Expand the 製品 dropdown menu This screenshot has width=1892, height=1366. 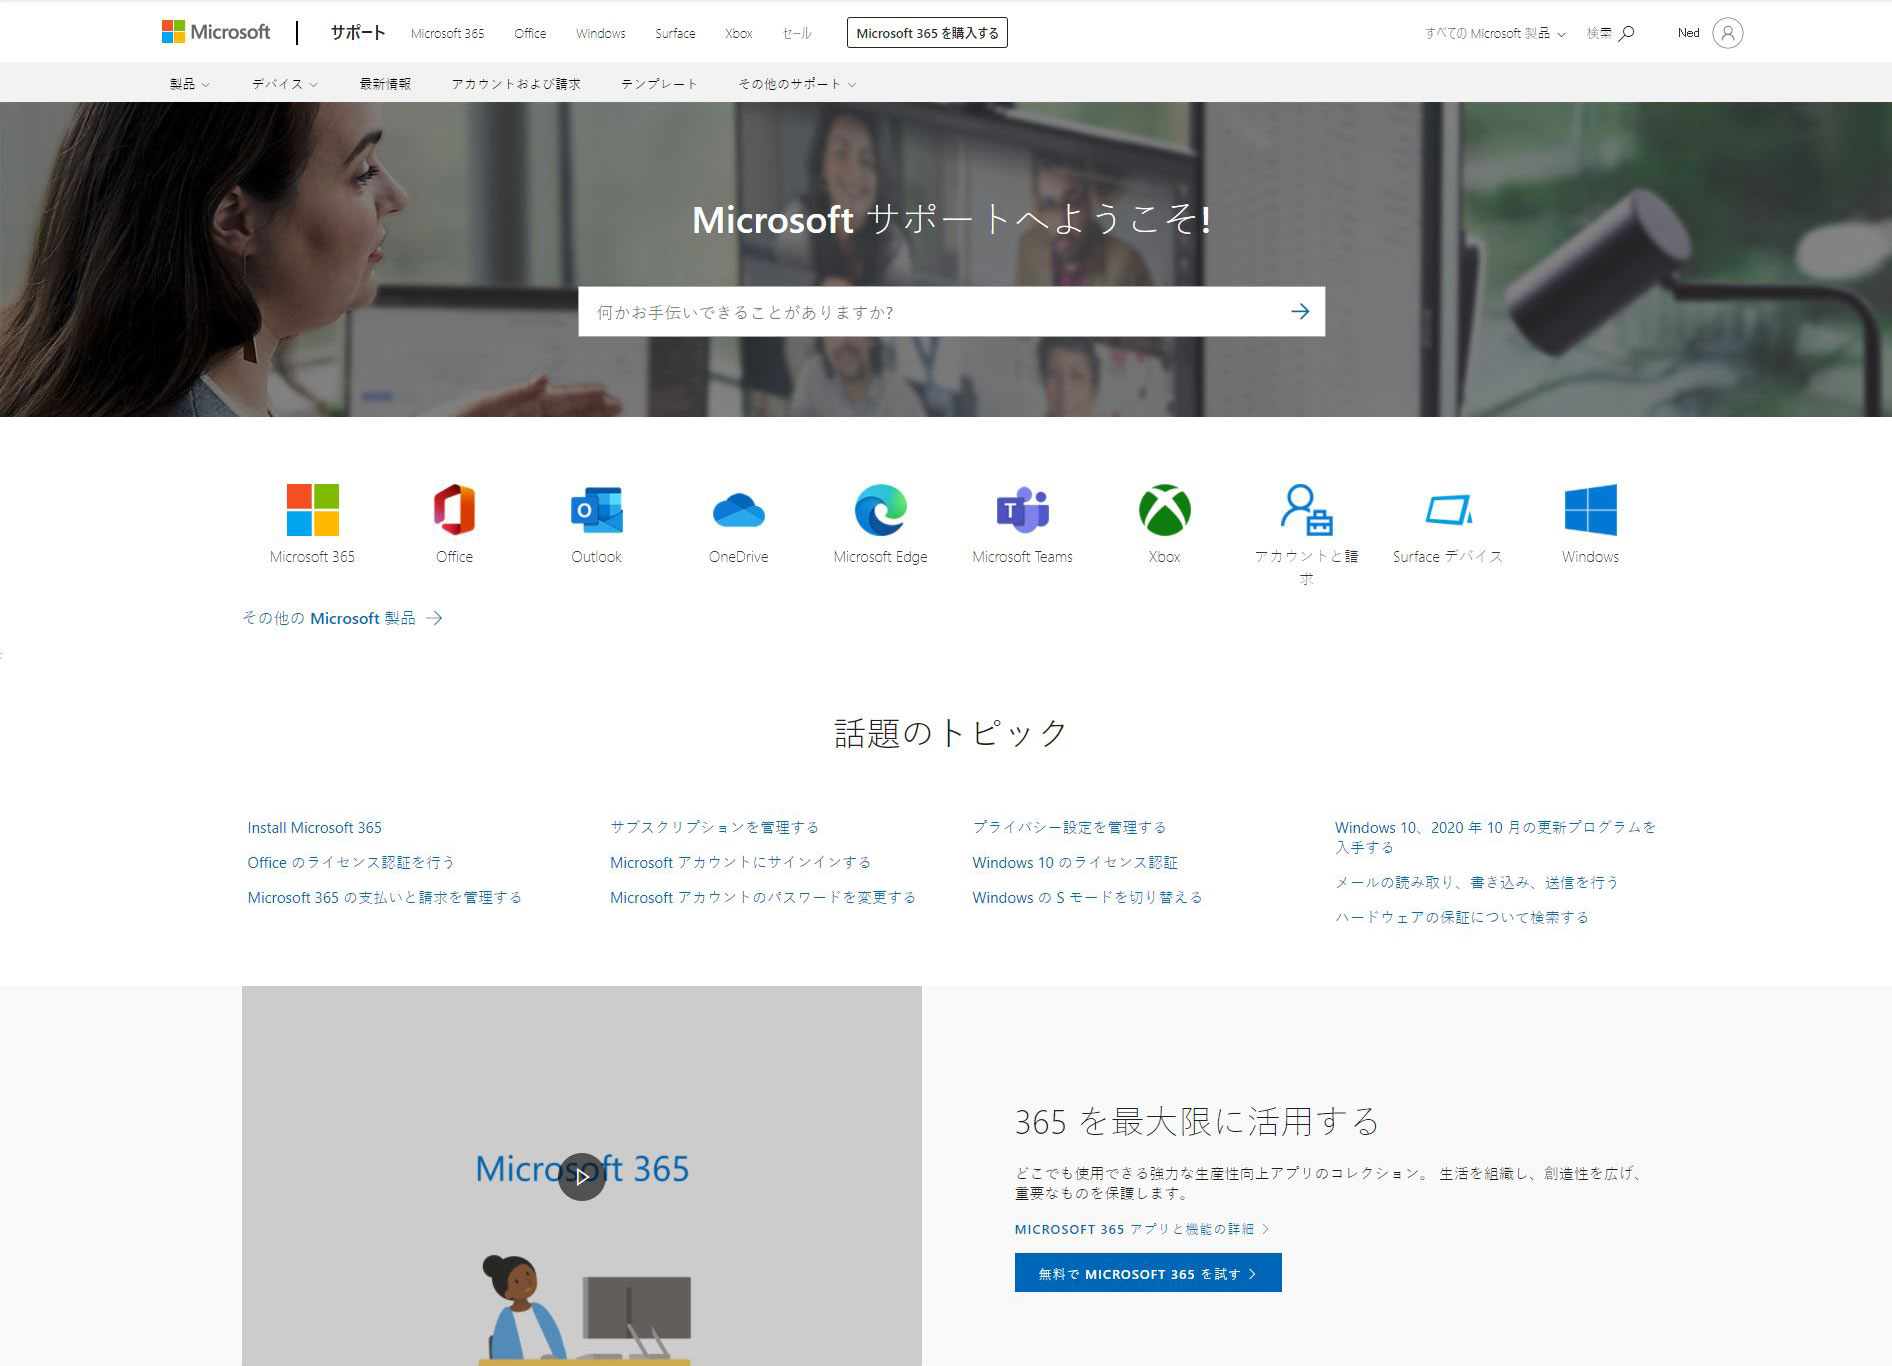click(x=189, y=84)
